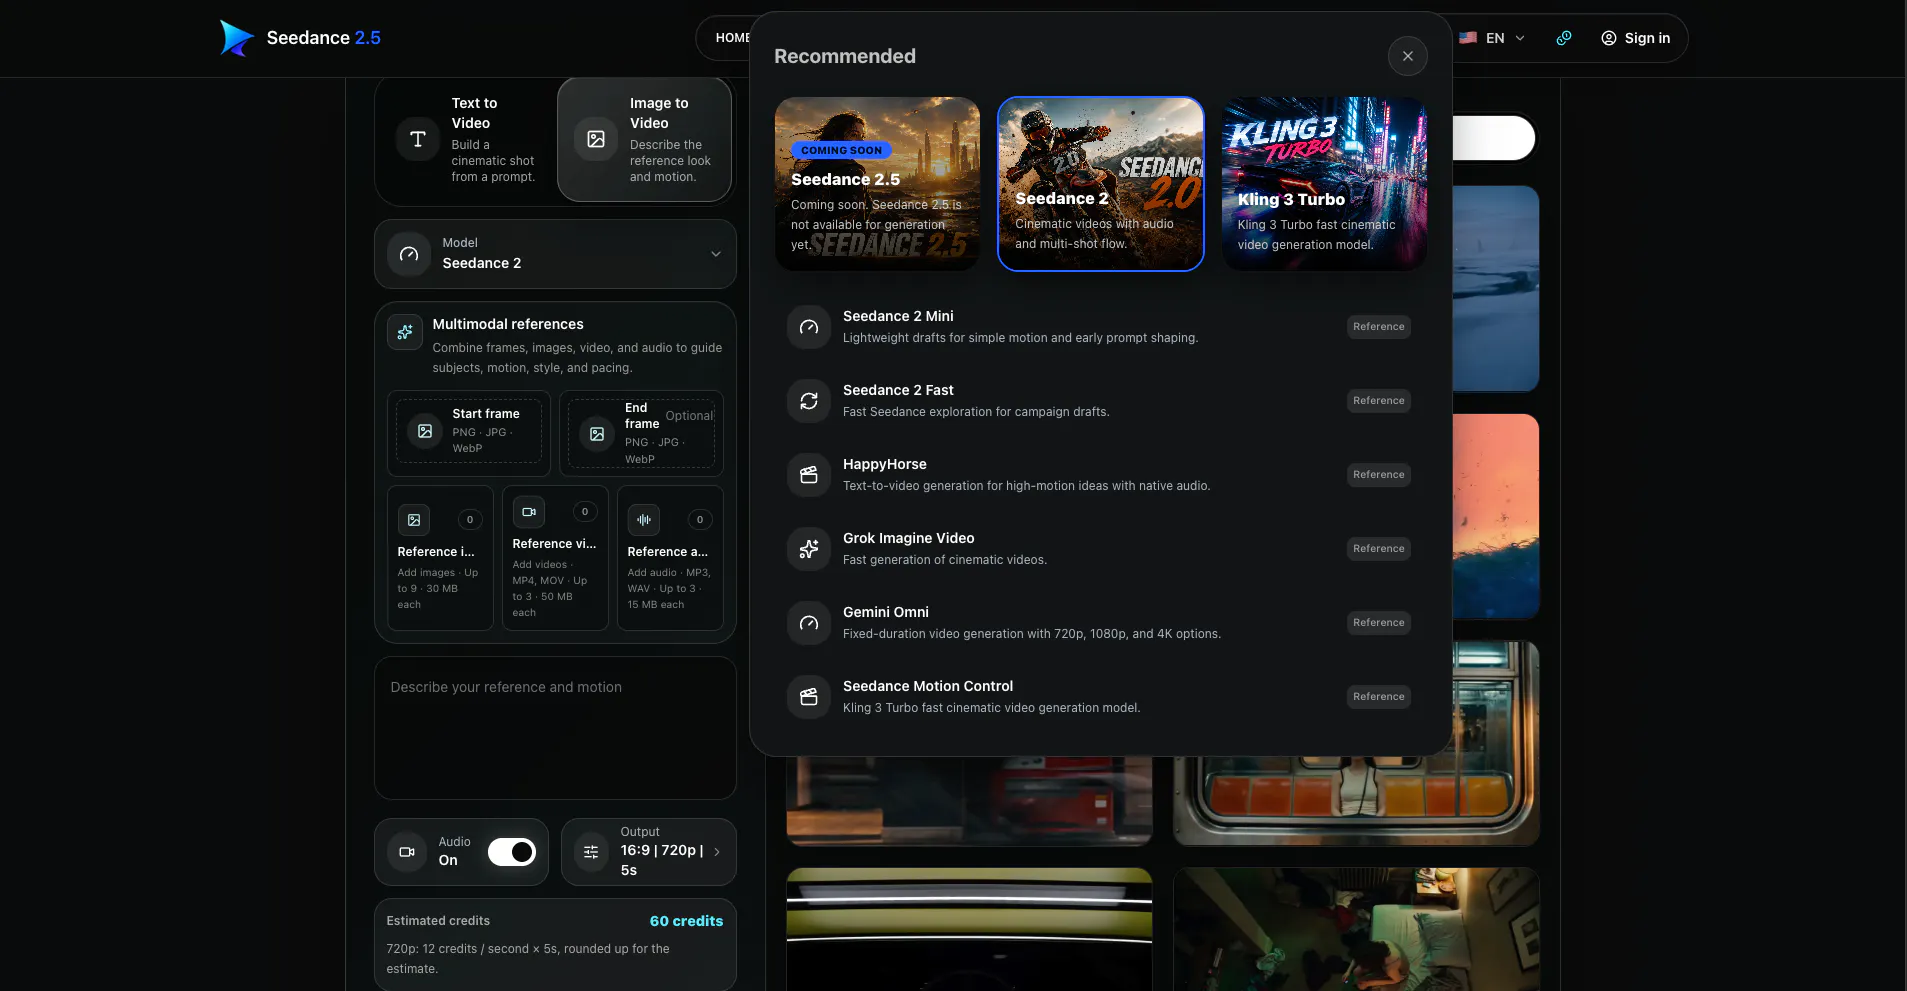This screenshot has height=991, width=1907.
Task: Switch to the Text to Video tab
Action: point(466,140)
